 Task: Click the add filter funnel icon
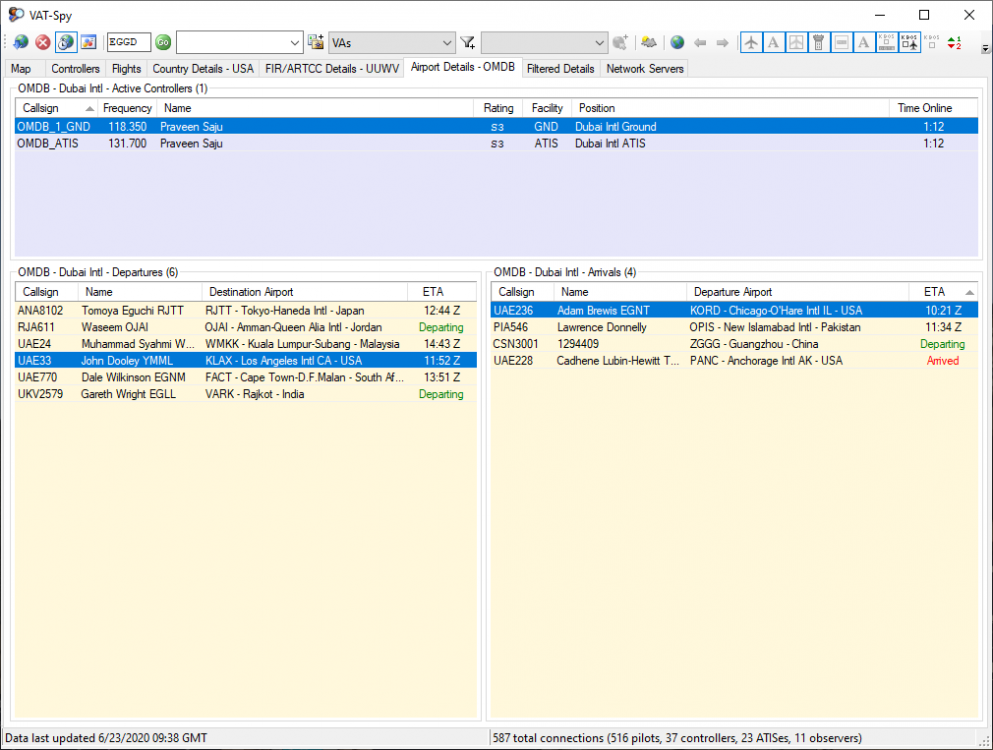pos(467,42)
